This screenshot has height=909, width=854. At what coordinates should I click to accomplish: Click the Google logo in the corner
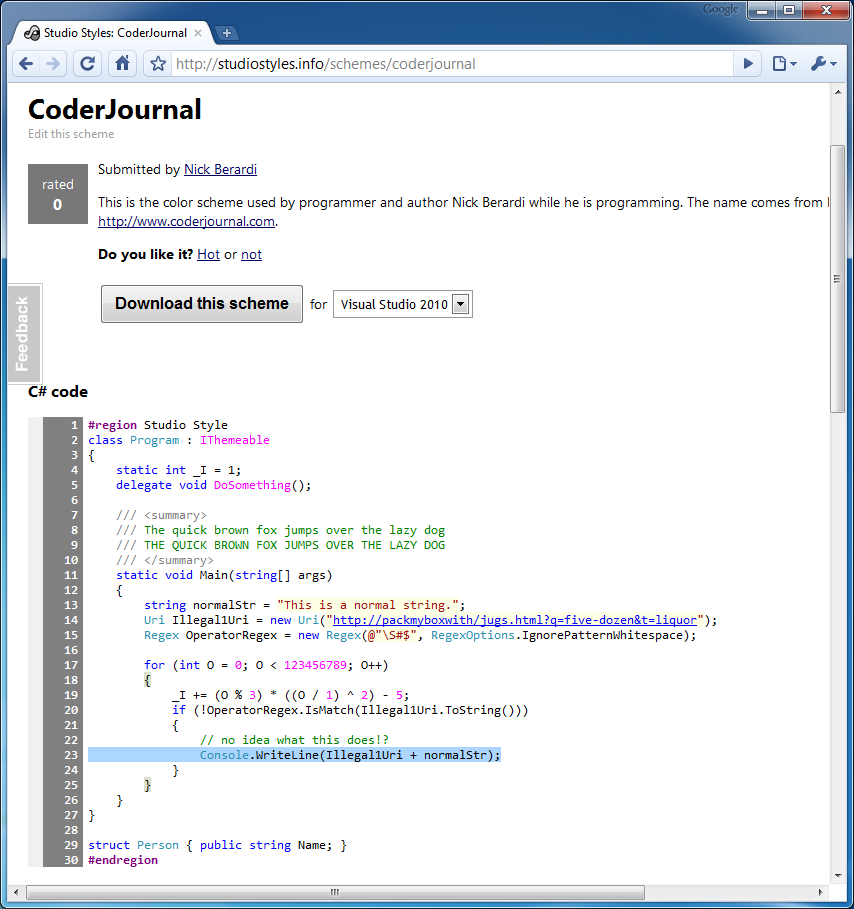pos(719,9)
